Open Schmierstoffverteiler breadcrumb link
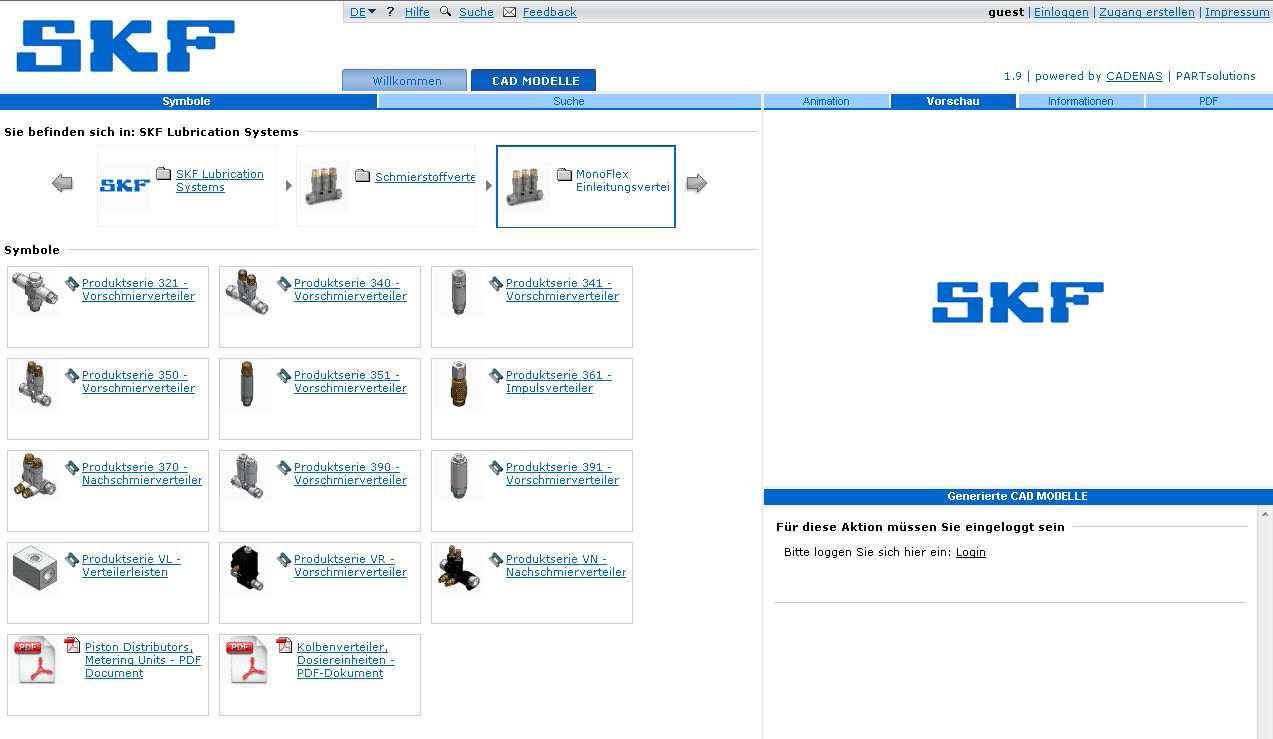Screen dimensions: 1273x739 (x=425, y=177)
